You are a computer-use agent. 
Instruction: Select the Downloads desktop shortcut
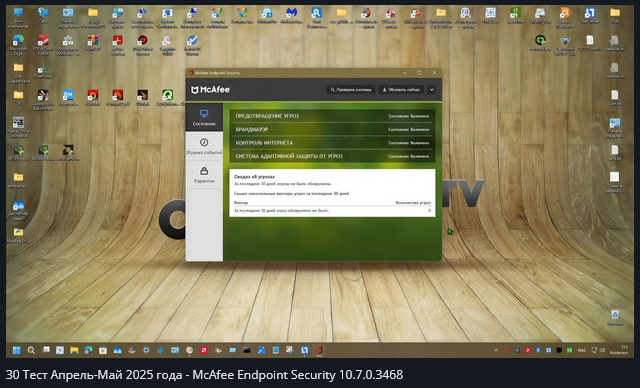tap(43, 70)
